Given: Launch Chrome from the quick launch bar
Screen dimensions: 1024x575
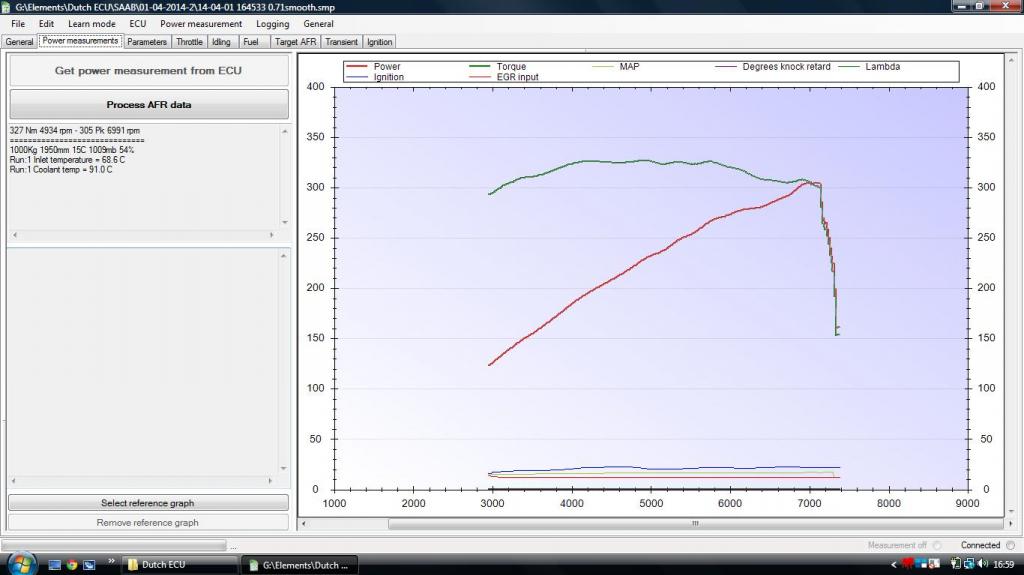Looking at the screenshot, I should click(72, 565).
